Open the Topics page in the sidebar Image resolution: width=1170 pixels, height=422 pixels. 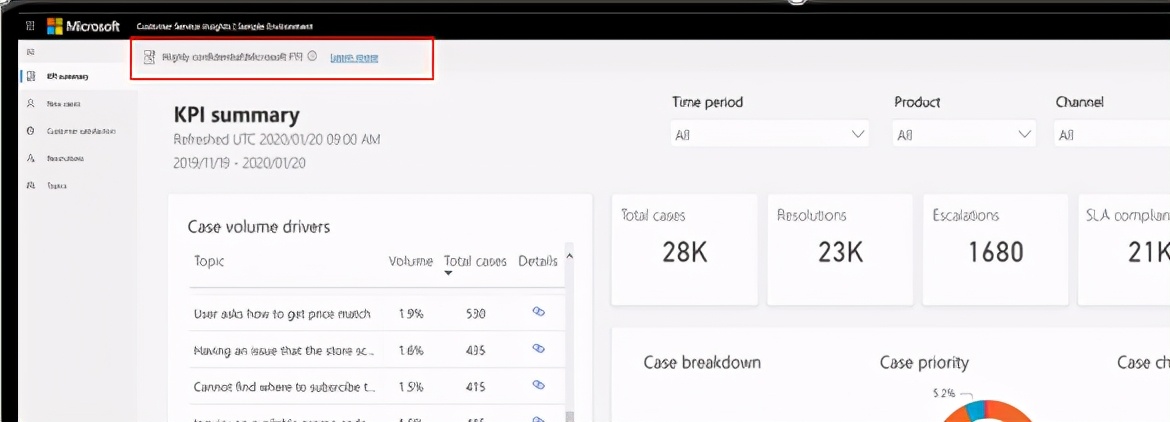click(x=78, y=185)
